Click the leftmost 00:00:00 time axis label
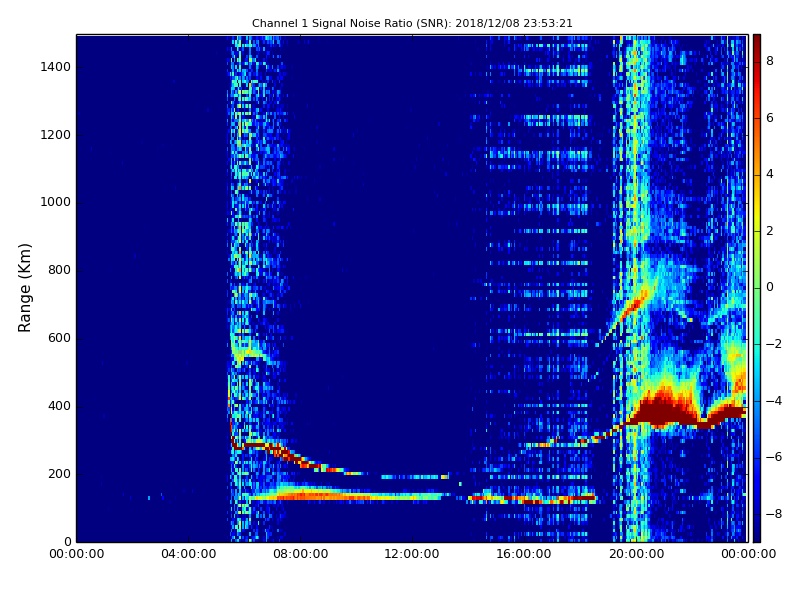 click(77, 554)
